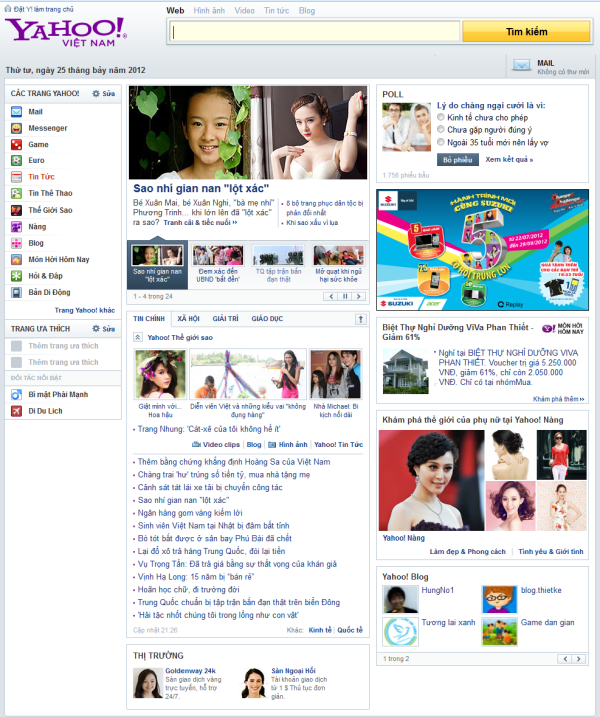This screenshot has height=717, width=600.
Task: Open the Blog icon in sidebar
Action: click(x=16, y=243)
